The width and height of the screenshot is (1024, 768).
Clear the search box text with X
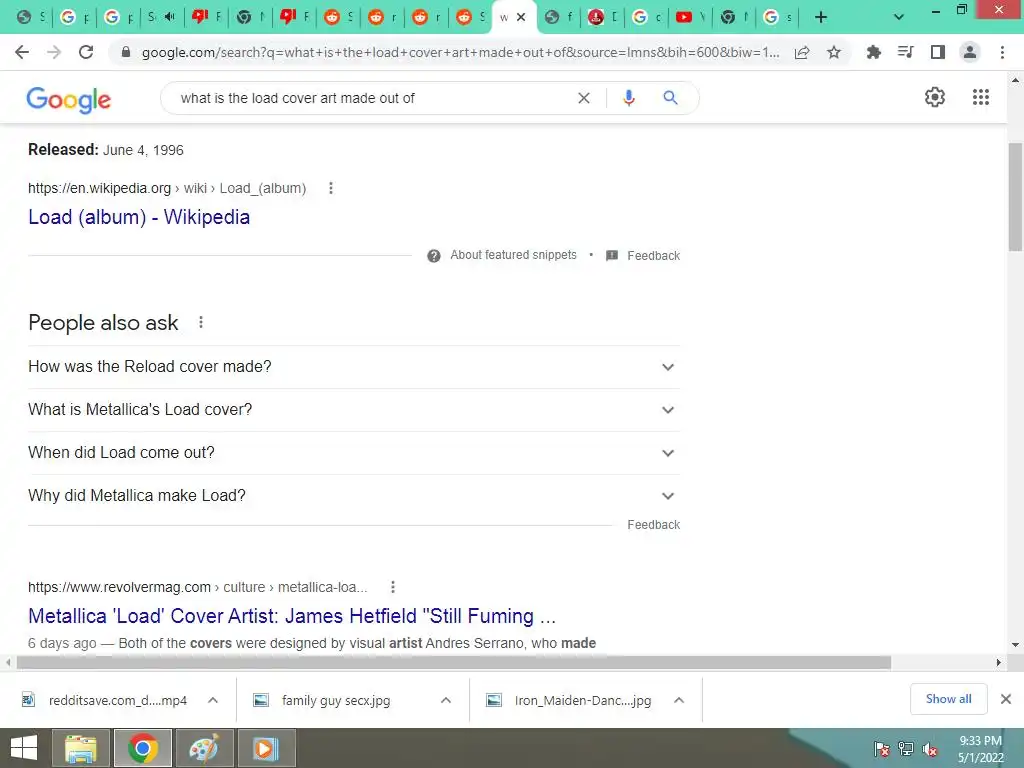[x=584, y=98]
